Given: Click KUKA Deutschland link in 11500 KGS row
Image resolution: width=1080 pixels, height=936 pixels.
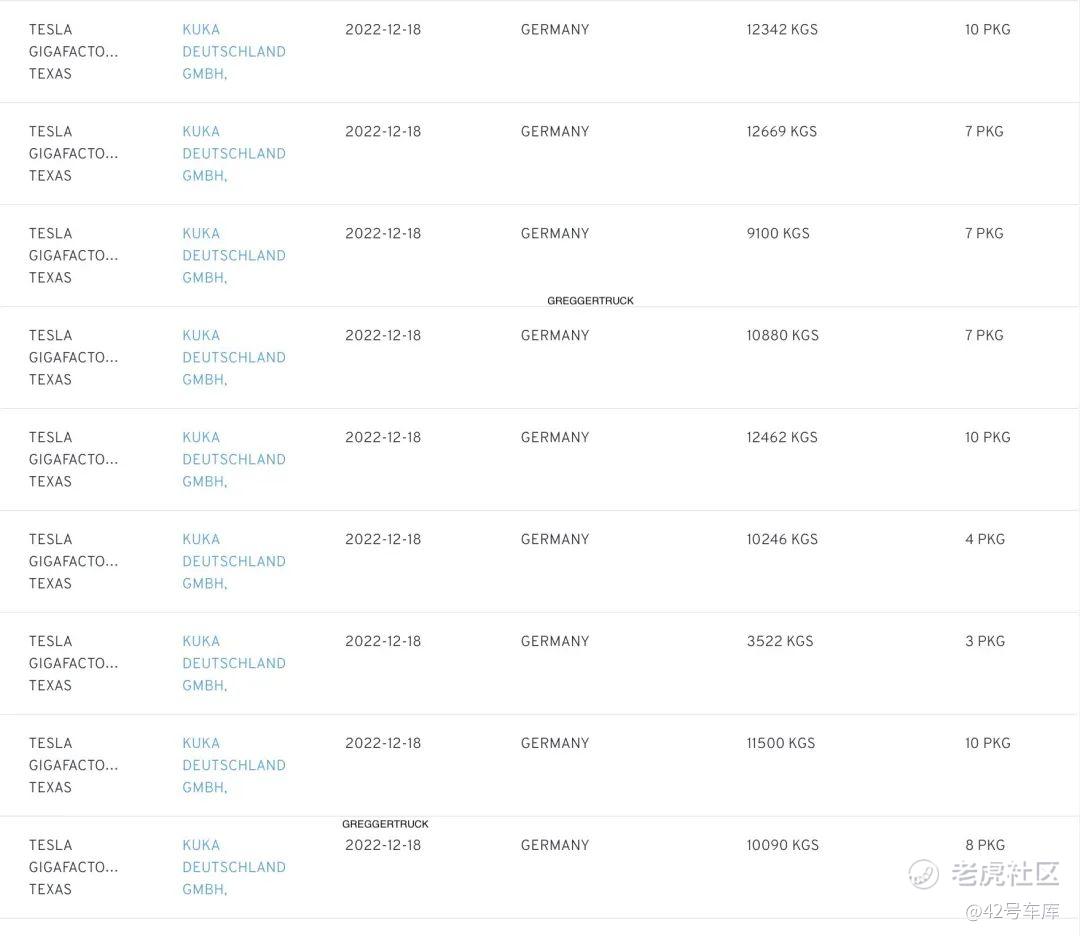Looking at the screenshot, I should (233, 766).
